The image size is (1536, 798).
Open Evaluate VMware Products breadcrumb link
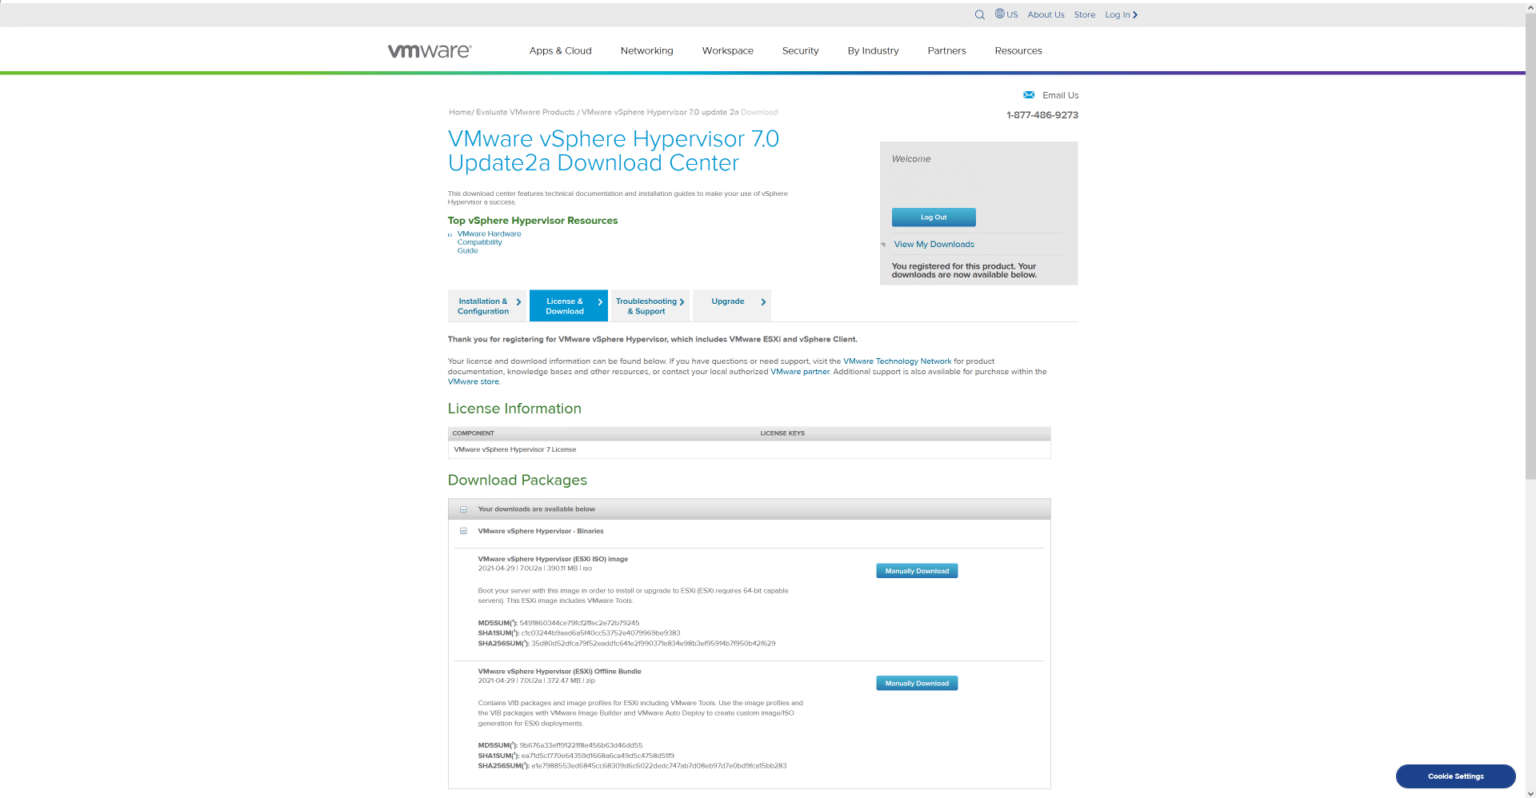(x=525, y=112)
